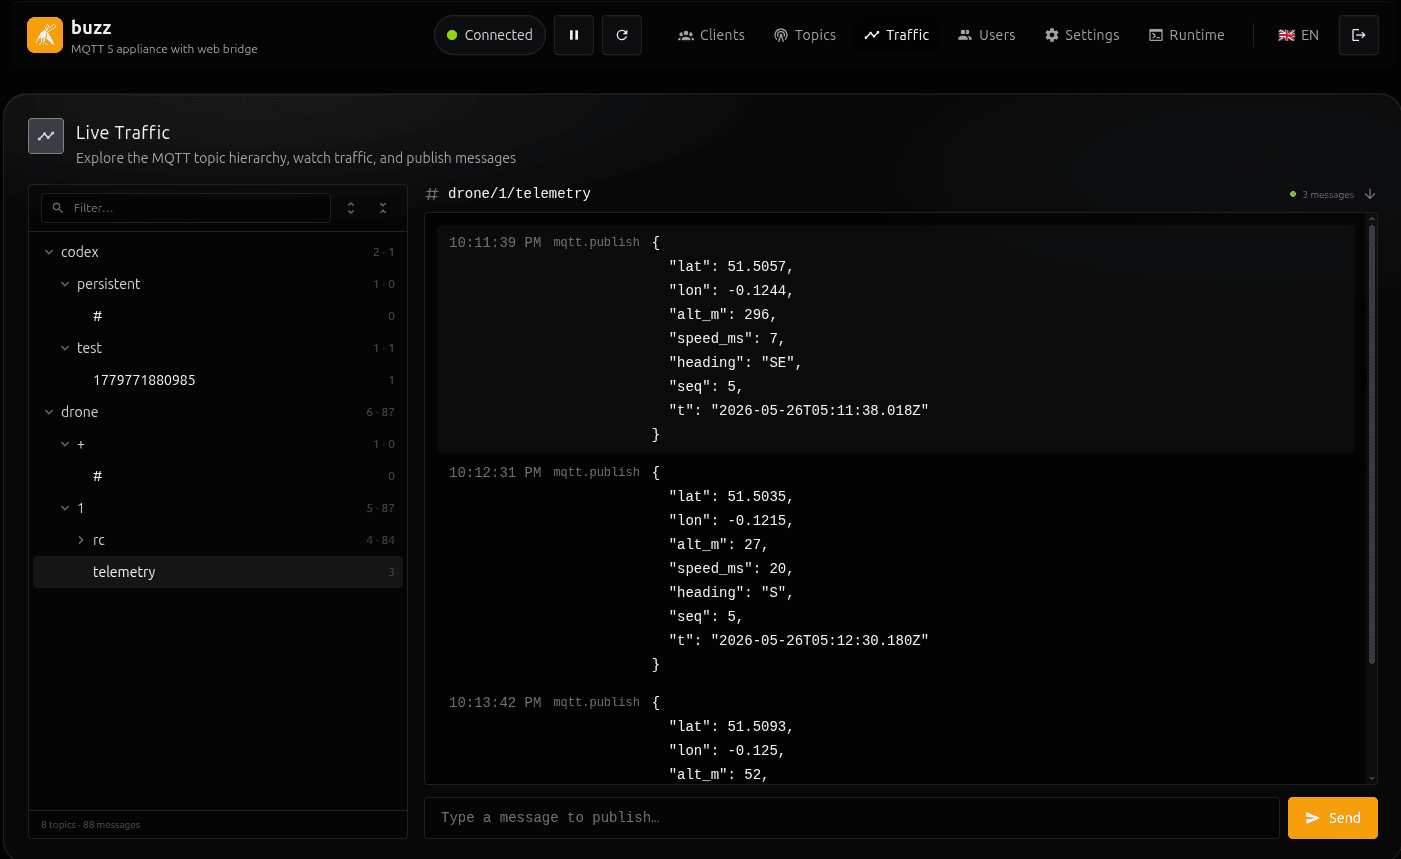Select topic 1779771880985
This screenshot has width=1401, height=859.
[x=218, y=380]
